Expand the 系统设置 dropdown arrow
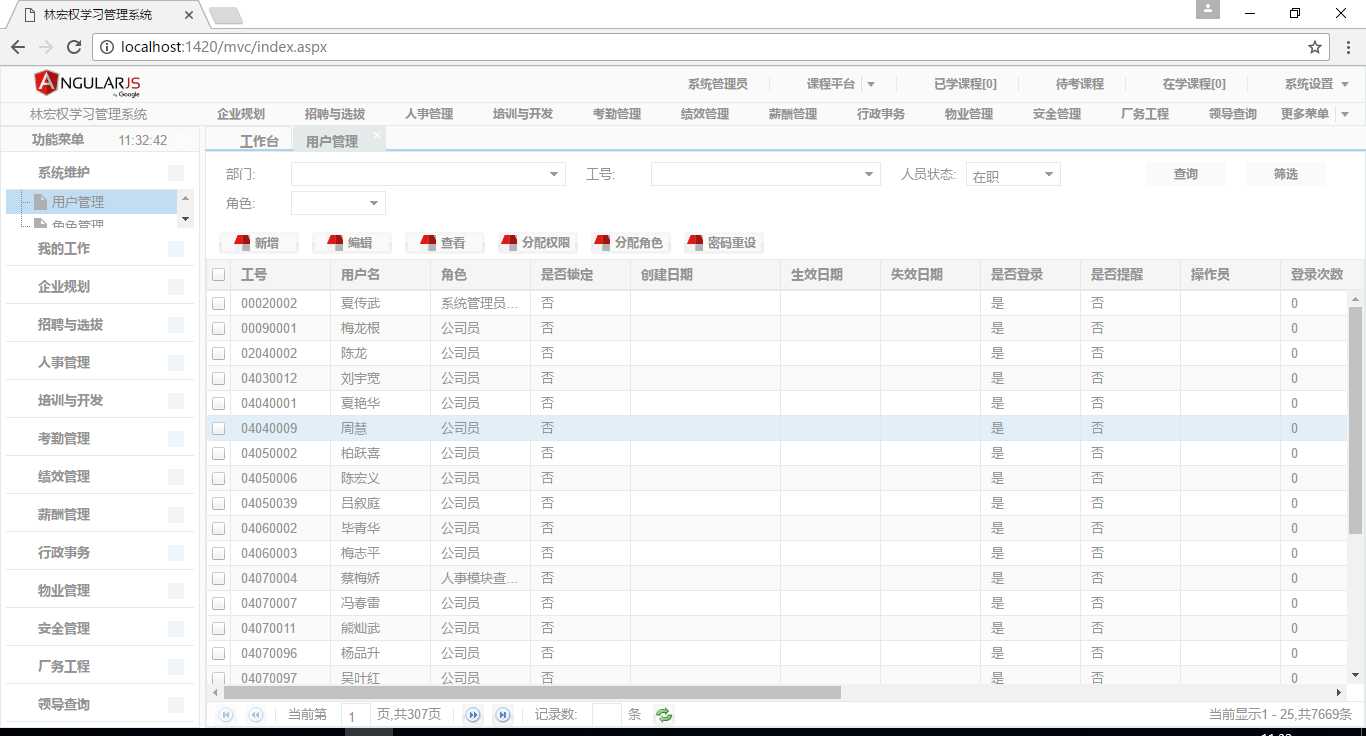The height and width of the screenshot is (736, 1366). (x=1347, y=85)
